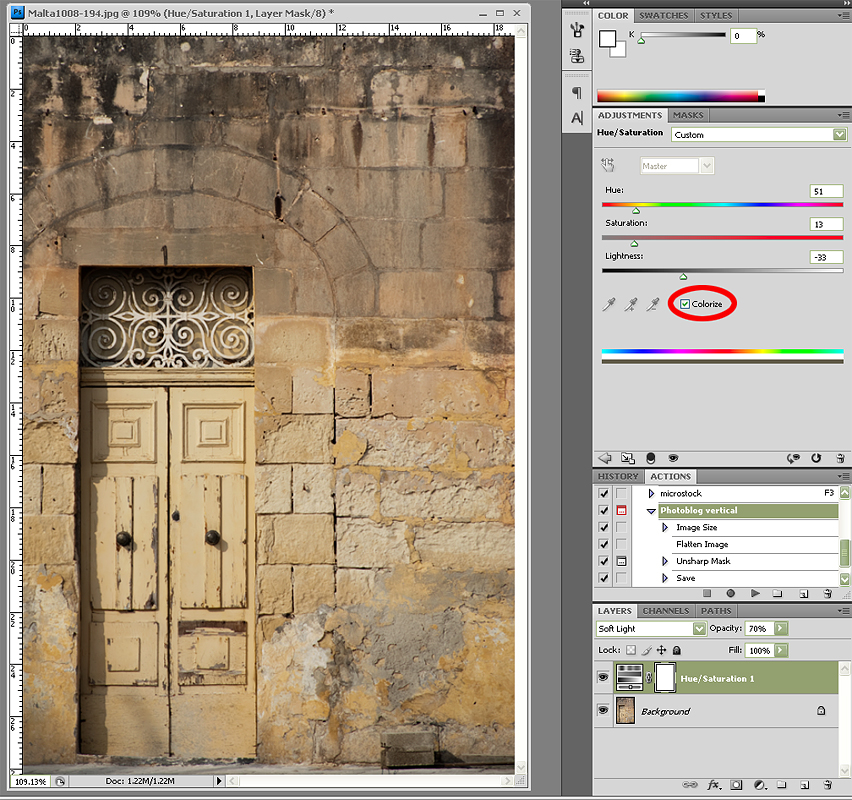
Task: Switch to the Channels tab
Action: pos(666,611)
